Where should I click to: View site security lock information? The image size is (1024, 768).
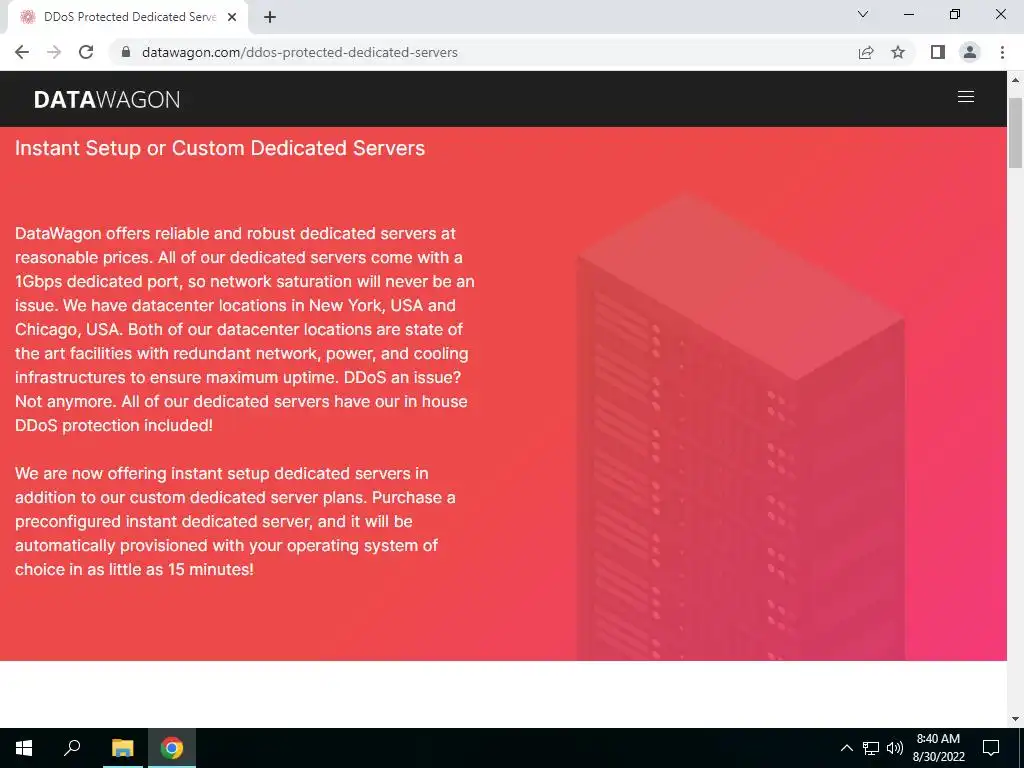click(x=126, y=52)
